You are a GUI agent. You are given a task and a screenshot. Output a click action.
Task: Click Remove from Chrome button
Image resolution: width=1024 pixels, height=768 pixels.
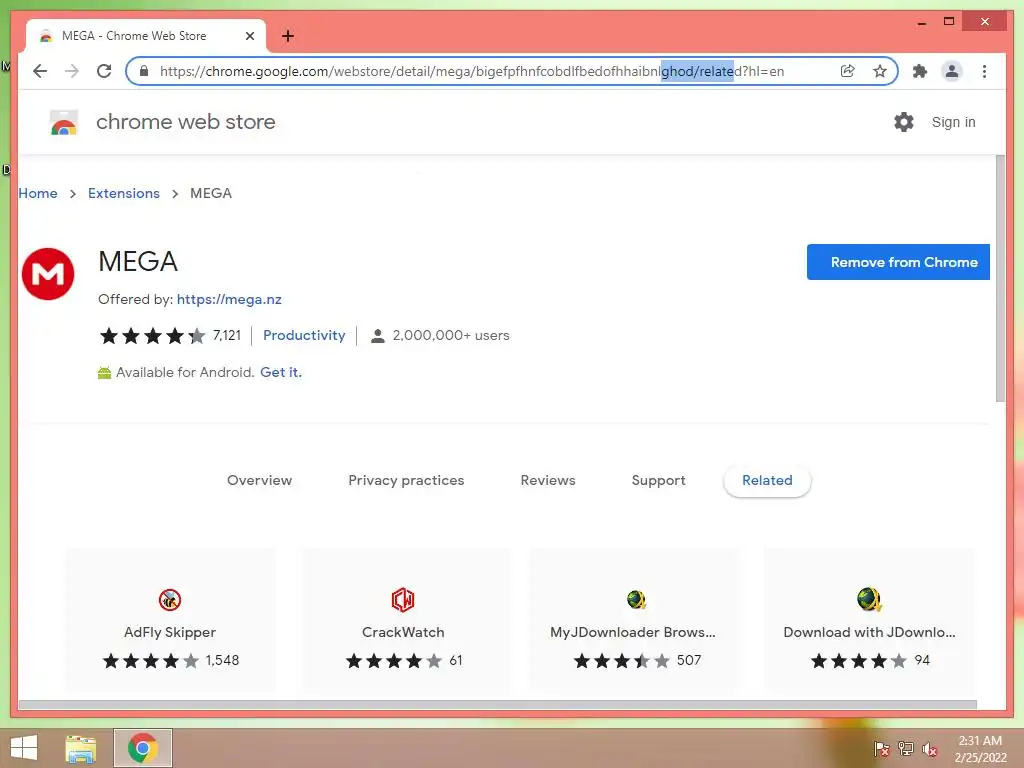point(898,262)
